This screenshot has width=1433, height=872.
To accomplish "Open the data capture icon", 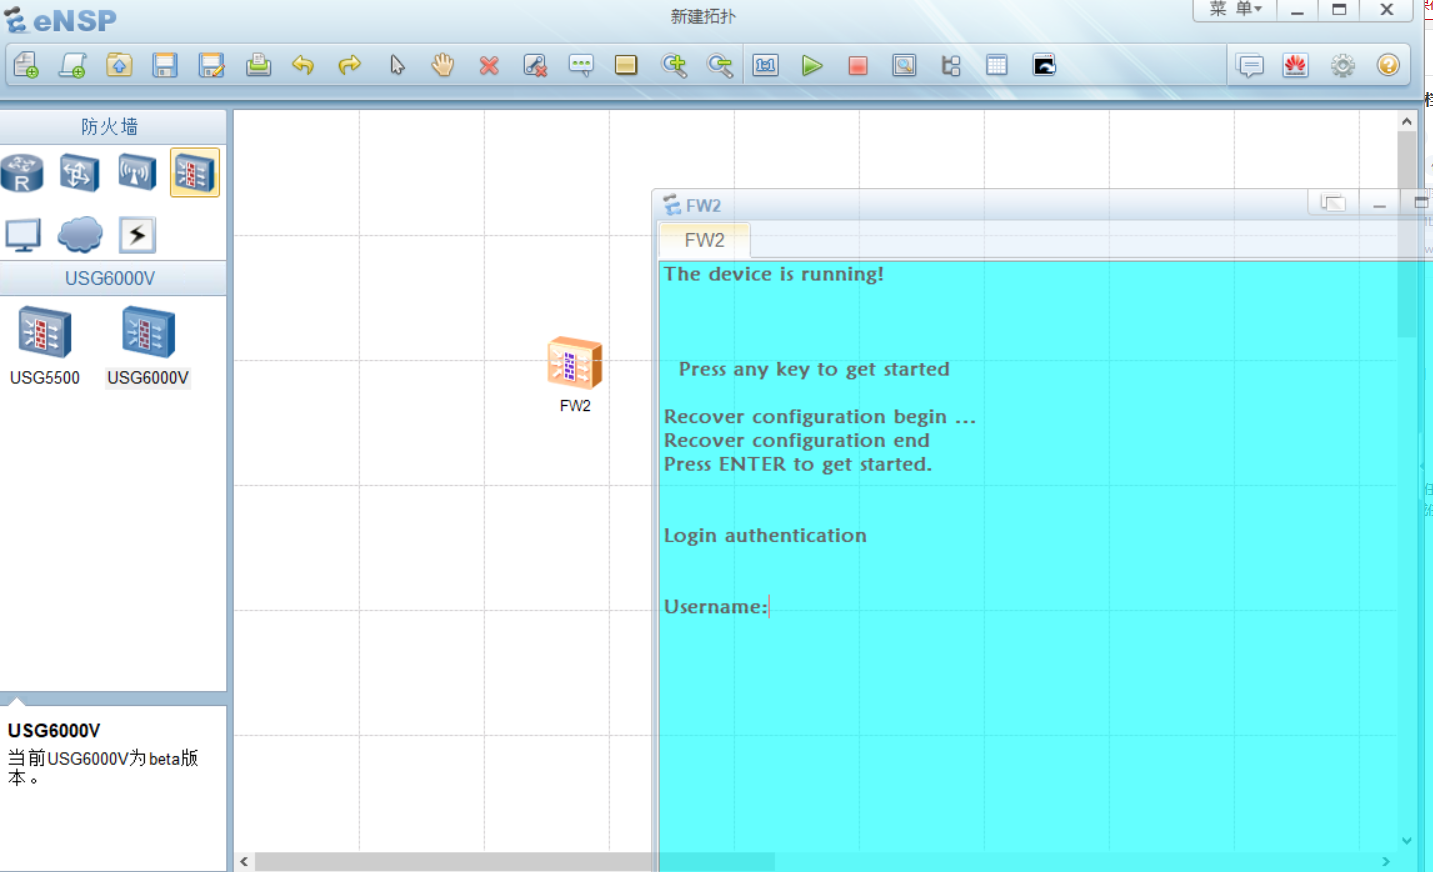I will (904, 66).
